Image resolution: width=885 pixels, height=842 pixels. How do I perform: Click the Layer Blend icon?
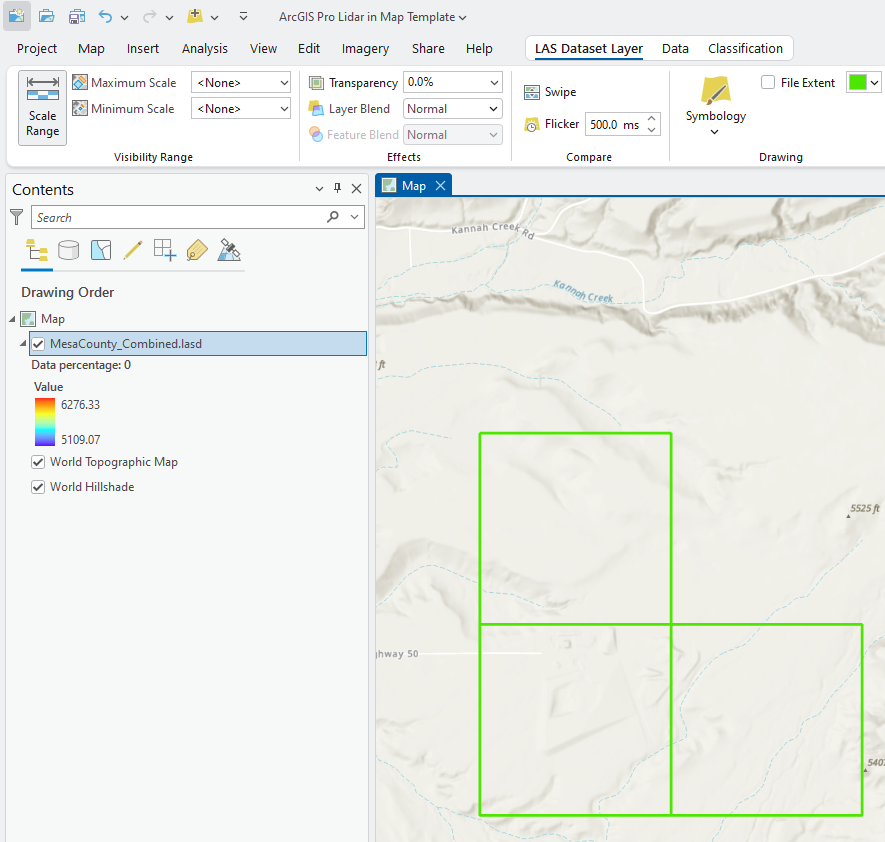pos(318,108)
